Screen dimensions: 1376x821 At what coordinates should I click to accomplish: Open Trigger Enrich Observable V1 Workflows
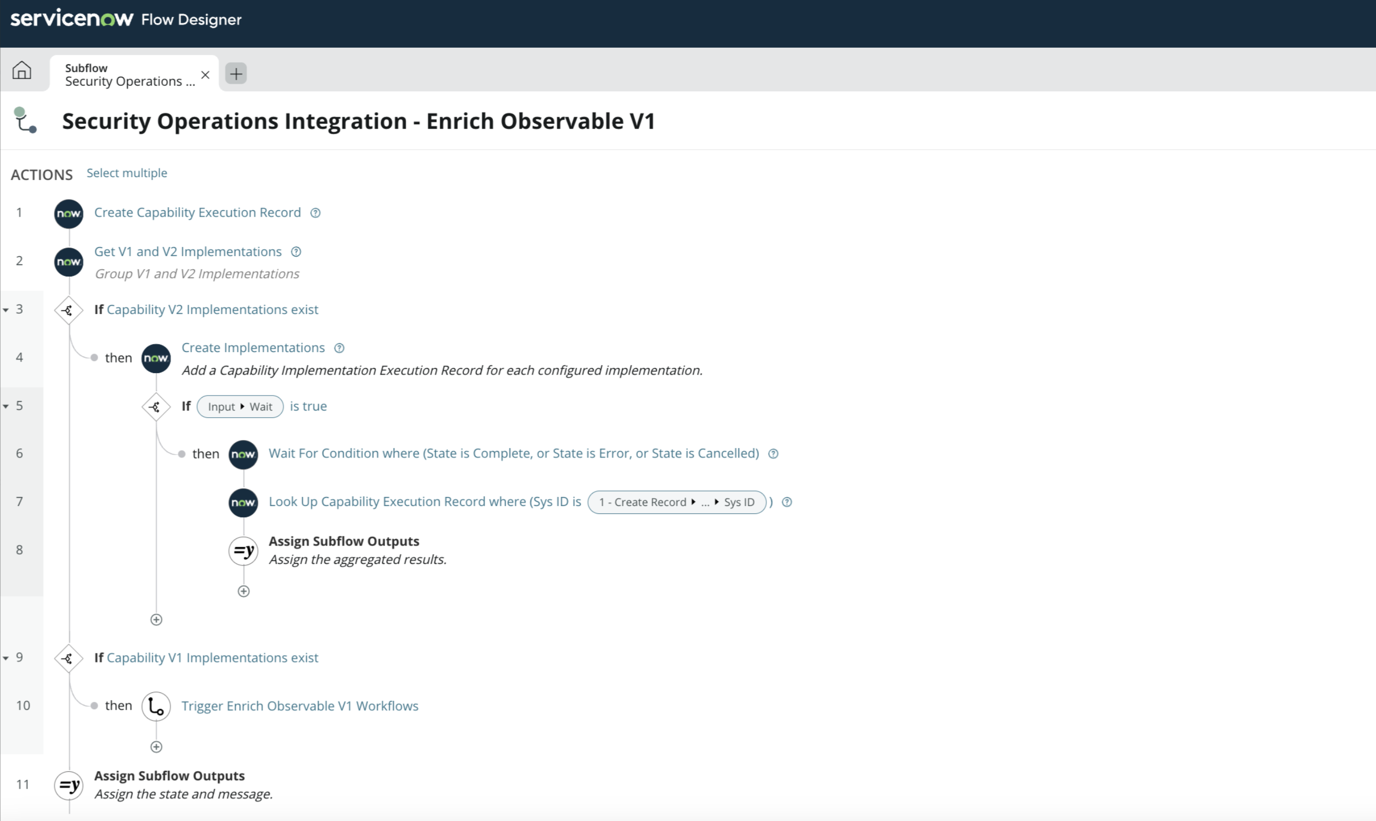pos(300,706)
